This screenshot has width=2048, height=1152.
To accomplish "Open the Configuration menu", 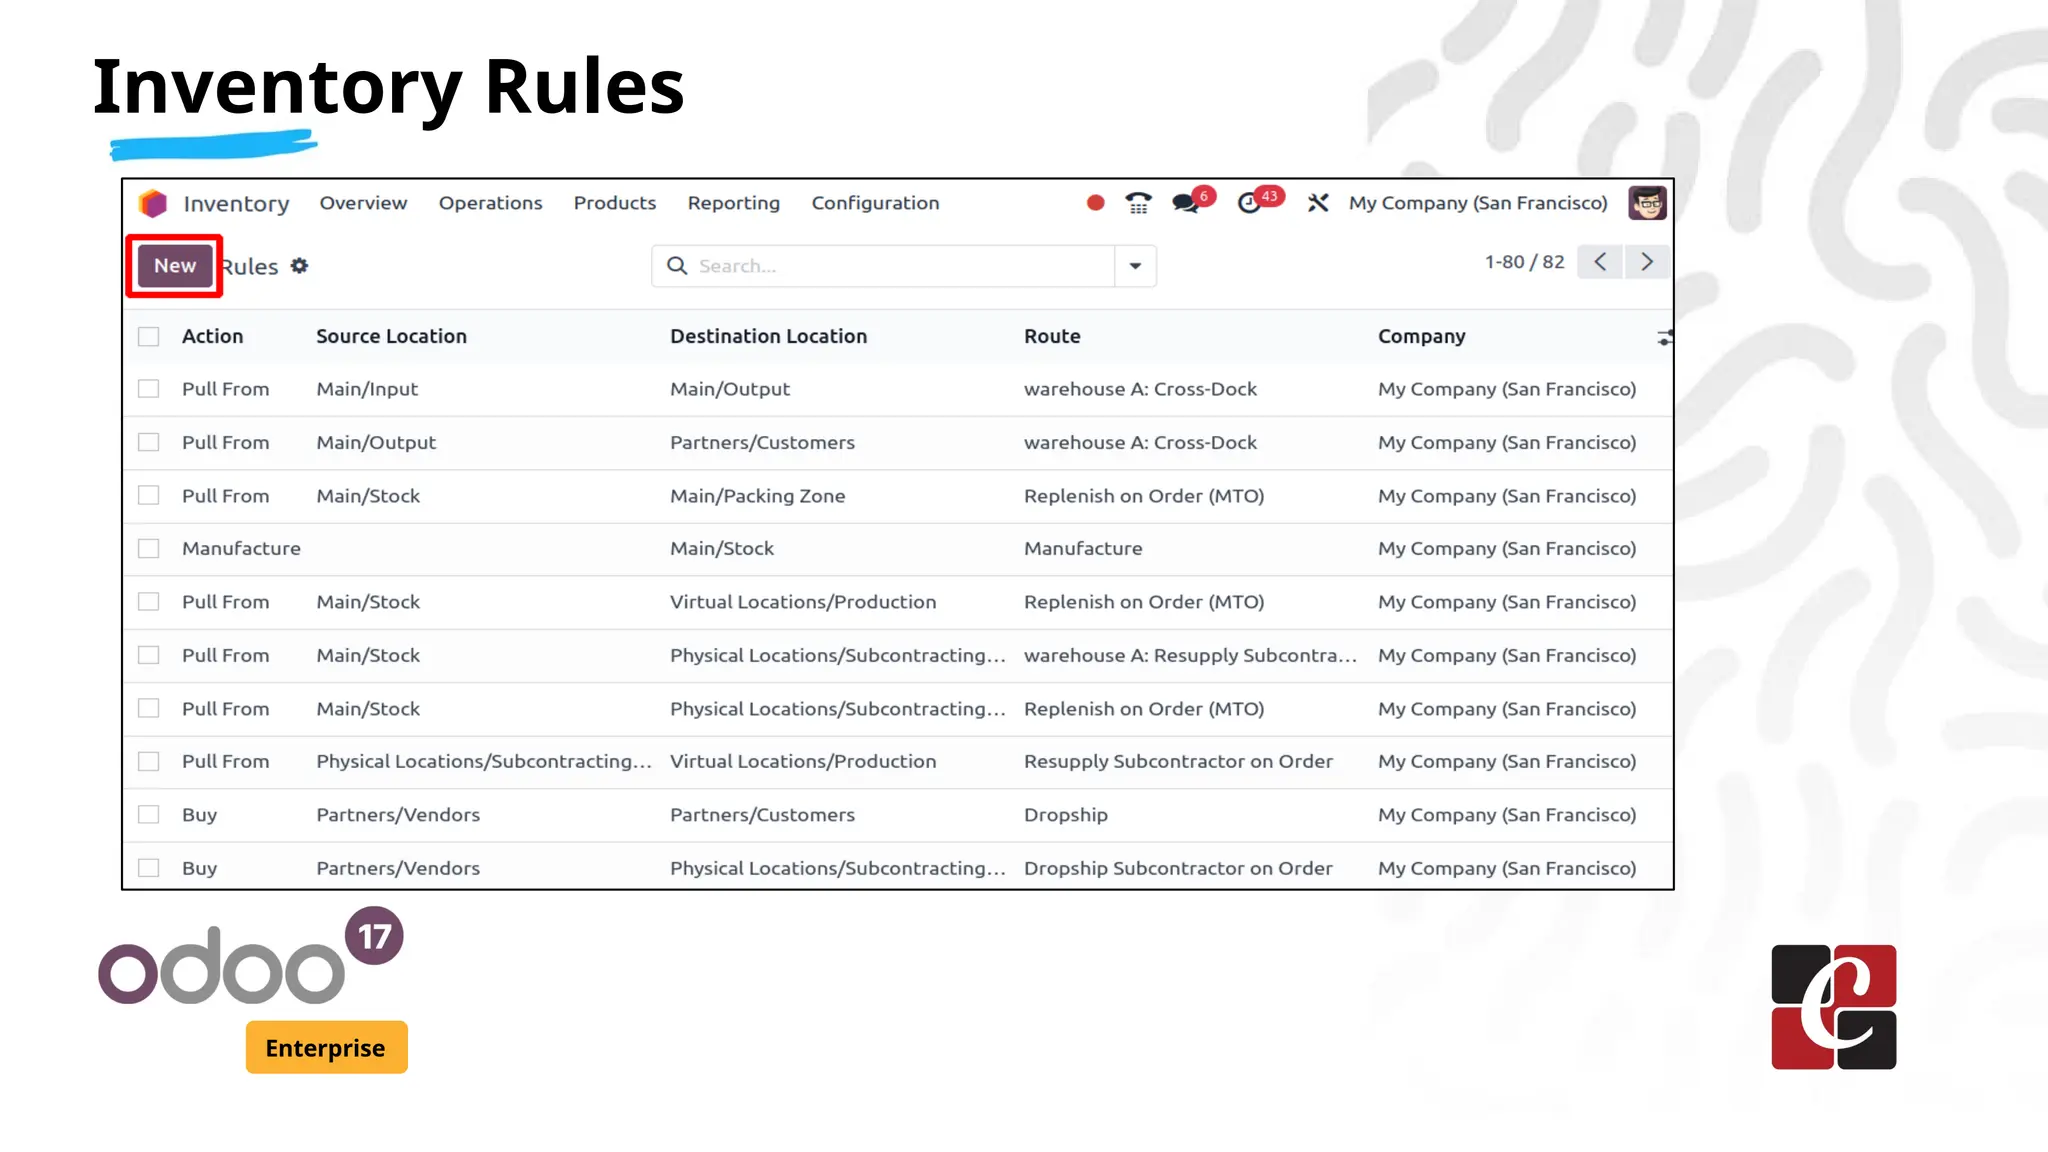I will pyautogui.click(x=875, y=203).
